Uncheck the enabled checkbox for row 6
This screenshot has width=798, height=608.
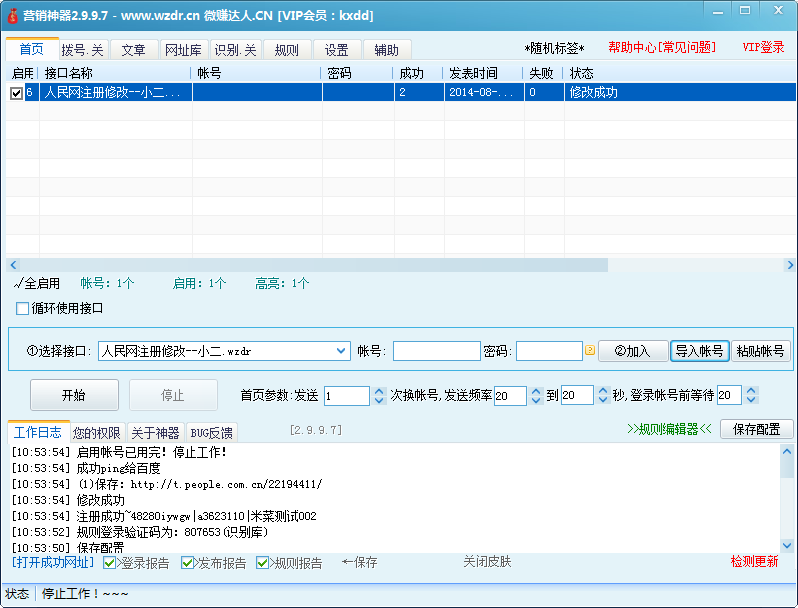[x=16, y=93]
